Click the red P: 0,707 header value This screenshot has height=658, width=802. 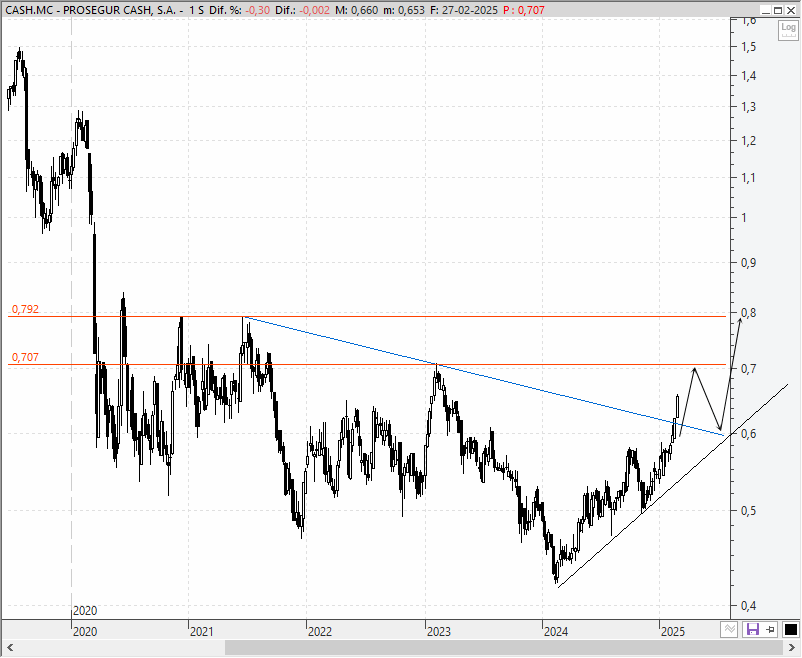(524, 10)
